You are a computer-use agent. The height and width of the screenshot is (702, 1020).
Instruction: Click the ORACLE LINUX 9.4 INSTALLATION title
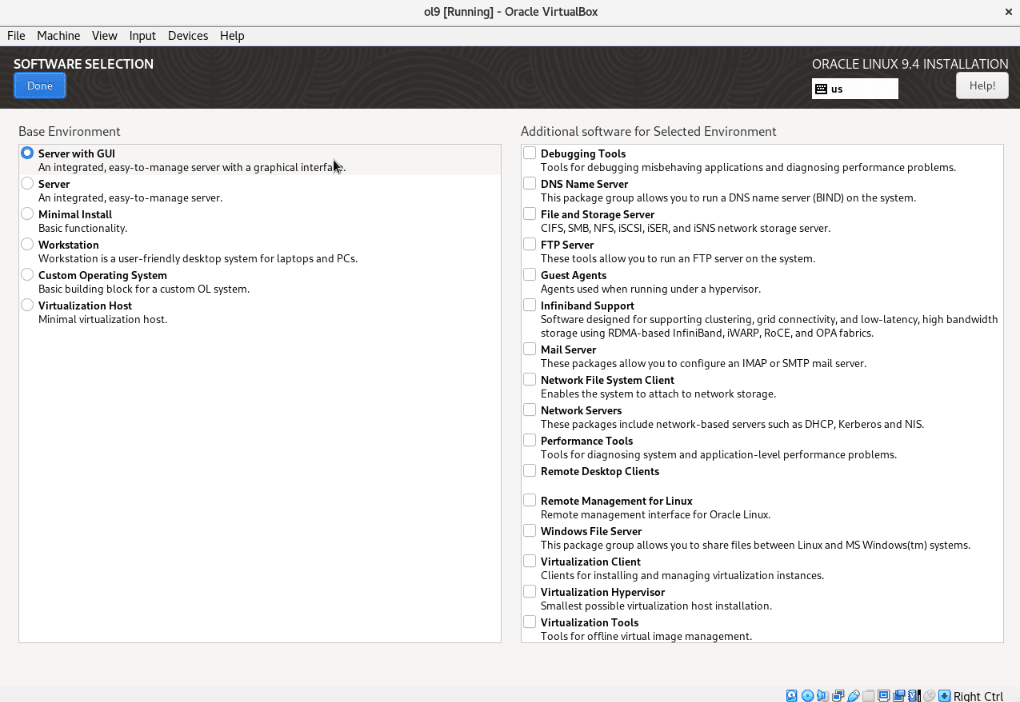[x=909, y=64]
